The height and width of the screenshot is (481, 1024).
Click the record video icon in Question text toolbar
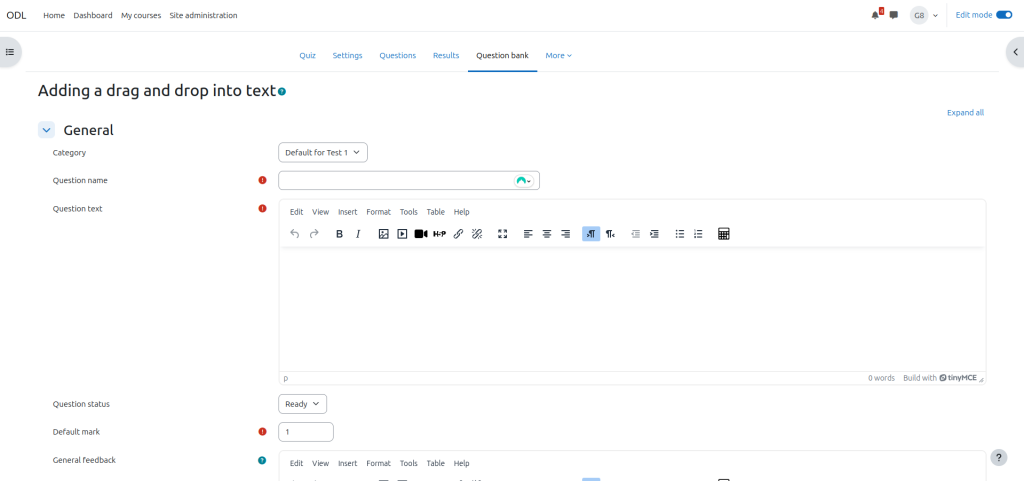(x=421, y=234)
